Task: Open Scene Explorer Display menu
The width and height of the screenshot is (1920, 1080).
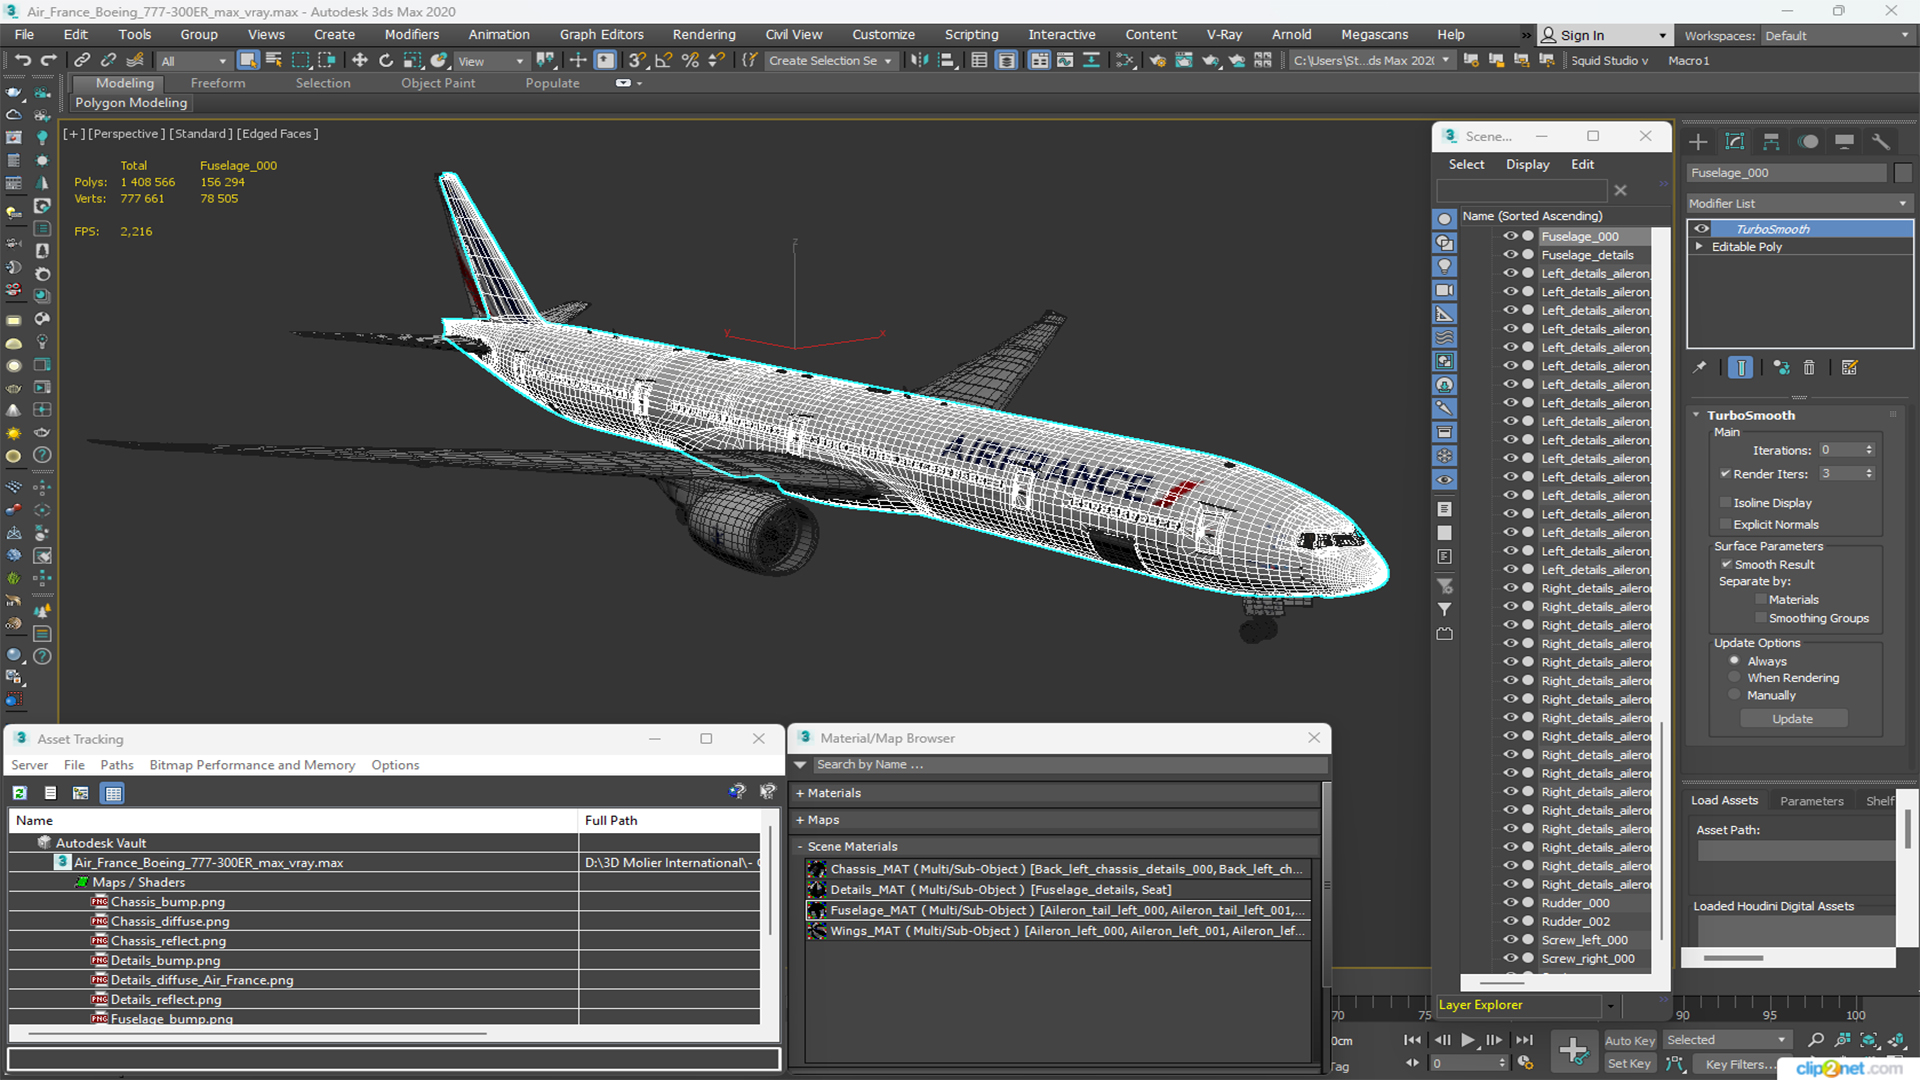Action: point(1527,164)
